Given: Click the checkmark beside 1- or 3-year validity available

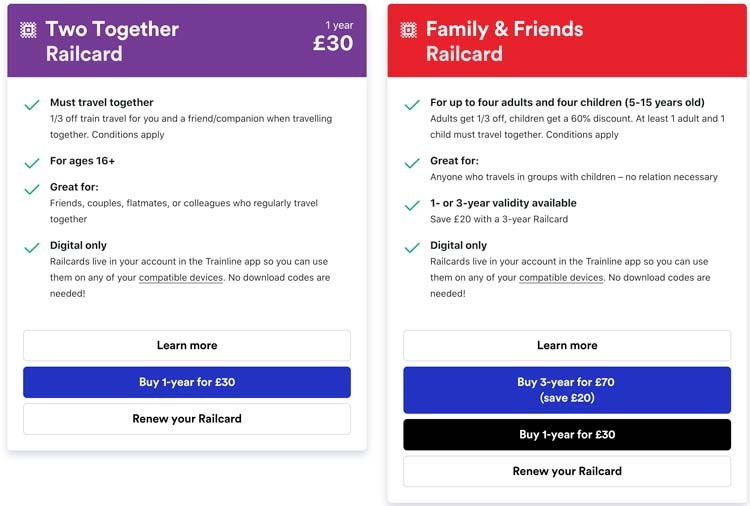Looking at the screenshot, I should [x=412, y=206].
